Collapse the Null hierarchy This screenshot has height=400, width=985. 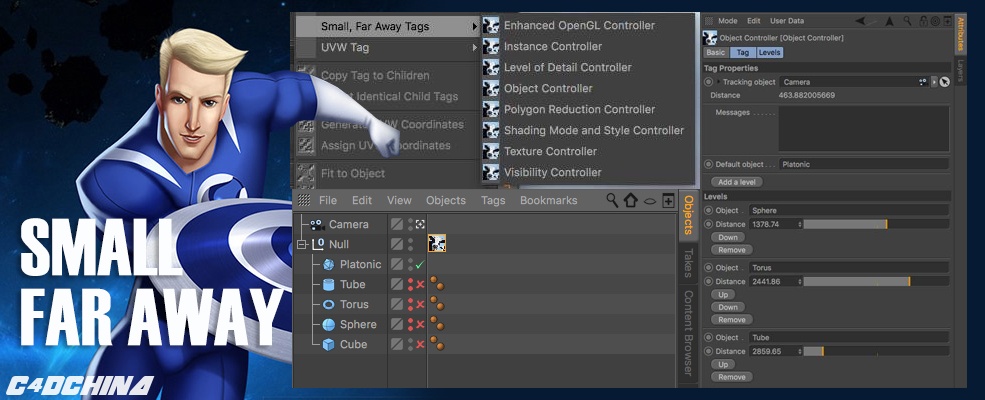pos(302,244)
